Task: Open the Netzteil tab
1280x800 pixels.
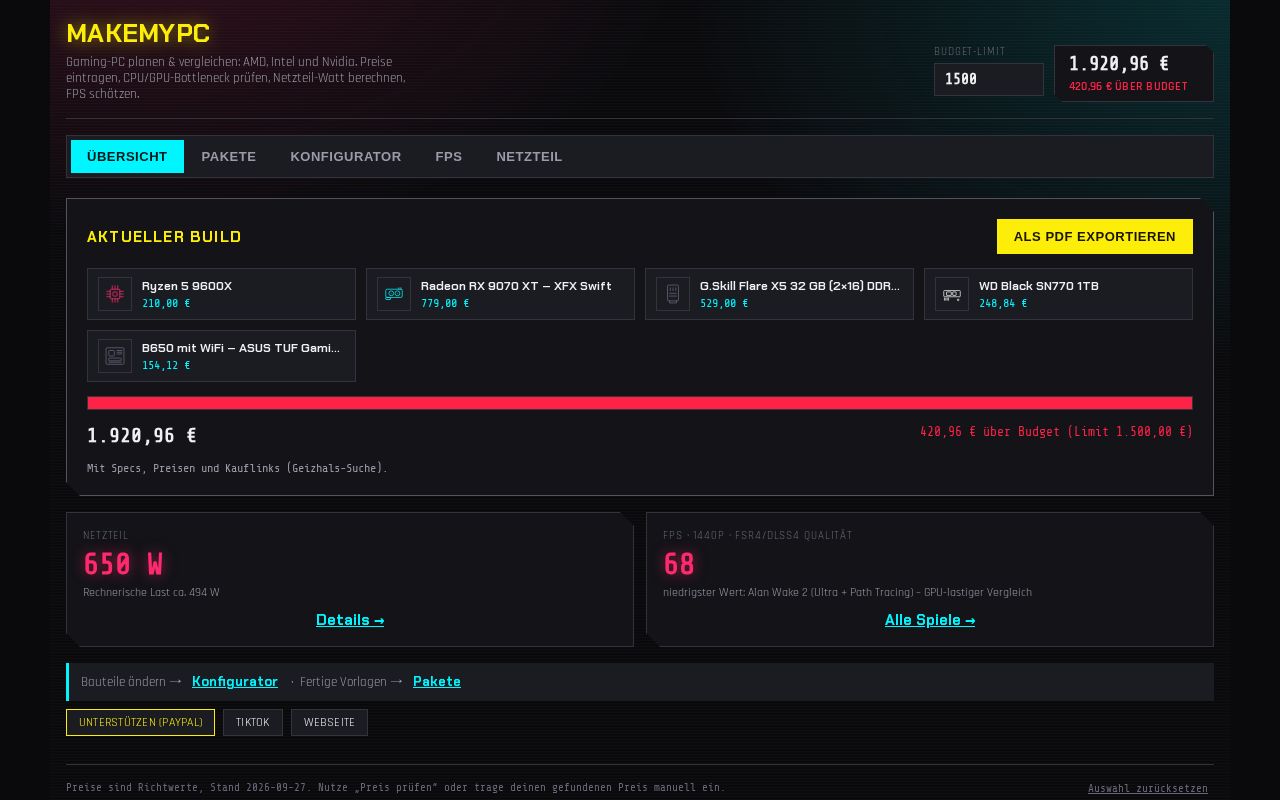Action: coord(529,157)
